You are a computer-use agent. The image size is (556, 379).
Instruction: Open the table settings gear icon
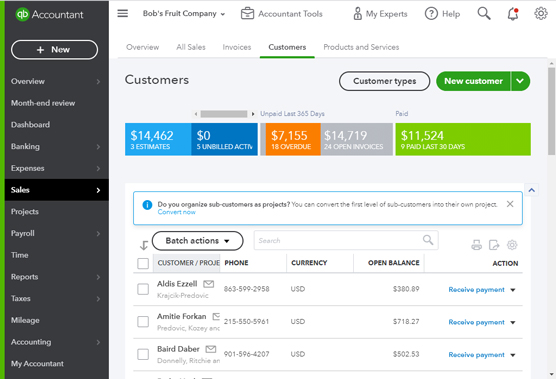[512, 245]
